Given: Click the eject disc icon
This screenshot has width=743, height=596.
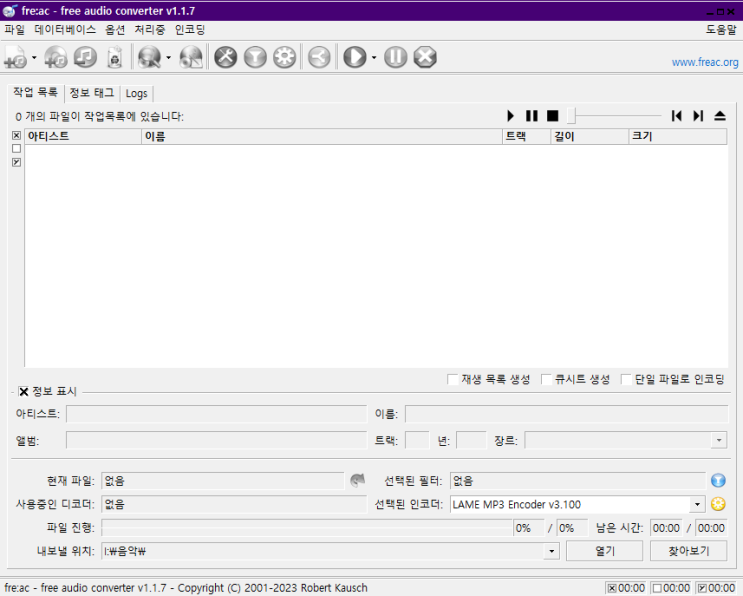Looking at the screenshot, I should pos(720,116).
